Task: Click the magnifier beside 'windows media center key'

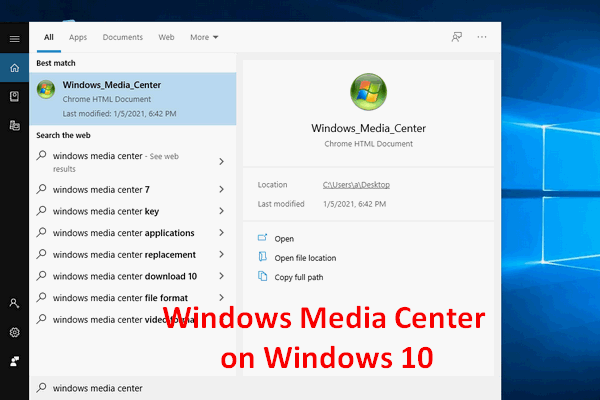Action: tap(41, 211)
